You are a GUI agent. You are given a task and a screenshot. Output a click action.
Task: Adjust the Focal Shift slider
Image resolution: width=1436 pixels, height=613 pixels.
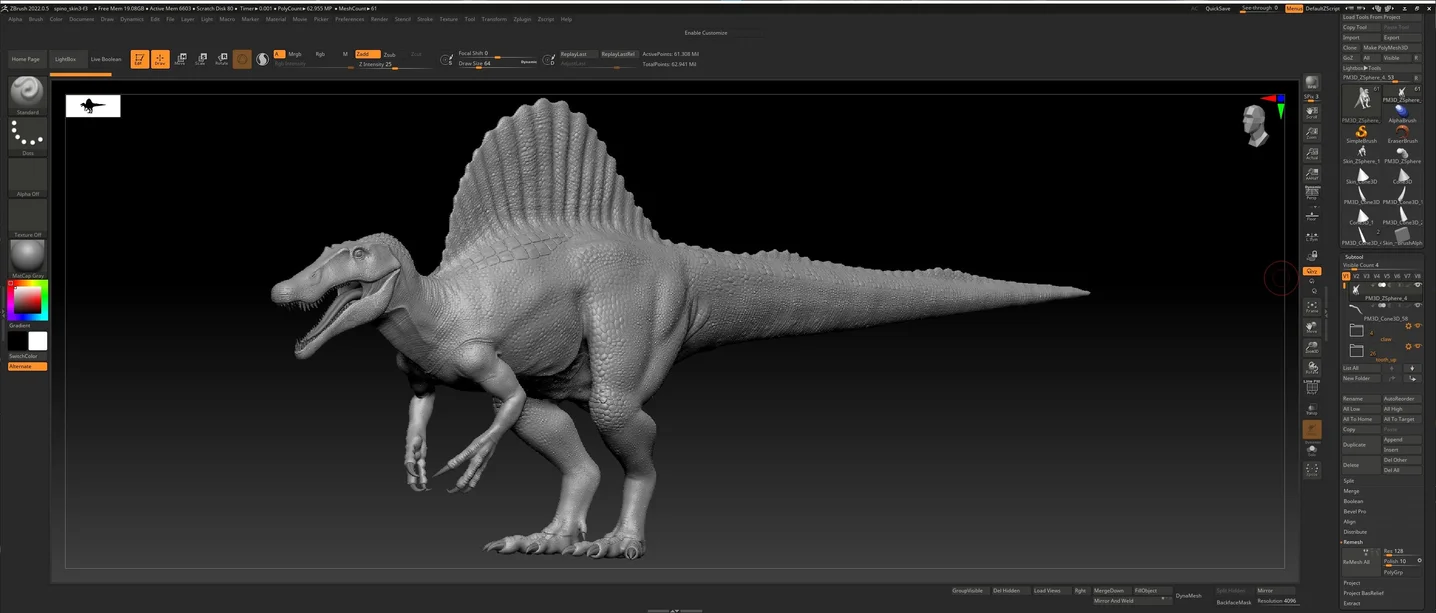click(497, 53)
